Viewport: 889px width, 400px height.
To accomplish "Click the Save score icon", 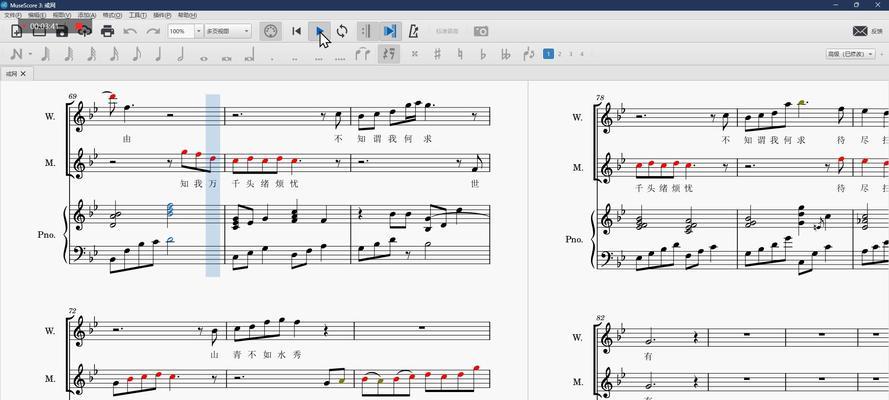I will coord(62,31).
